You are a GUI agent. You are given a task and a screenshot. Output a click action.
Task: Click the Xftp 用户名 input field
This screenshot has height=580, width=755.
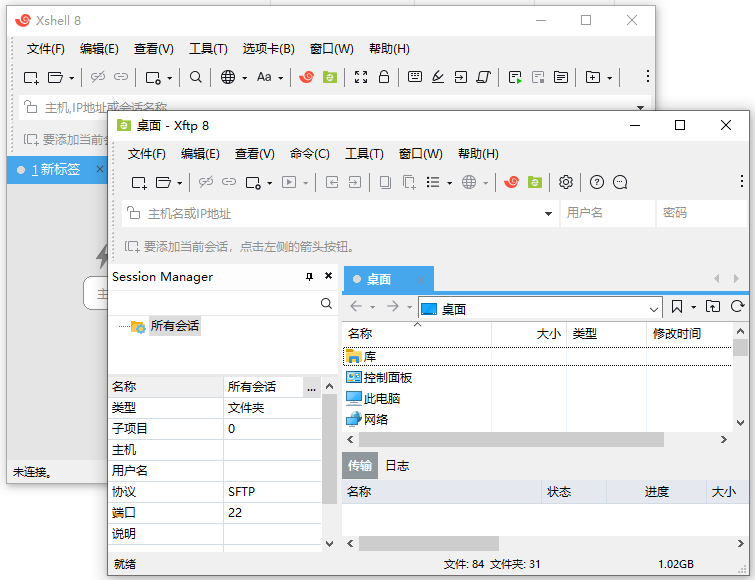click(x=608, y=213)
